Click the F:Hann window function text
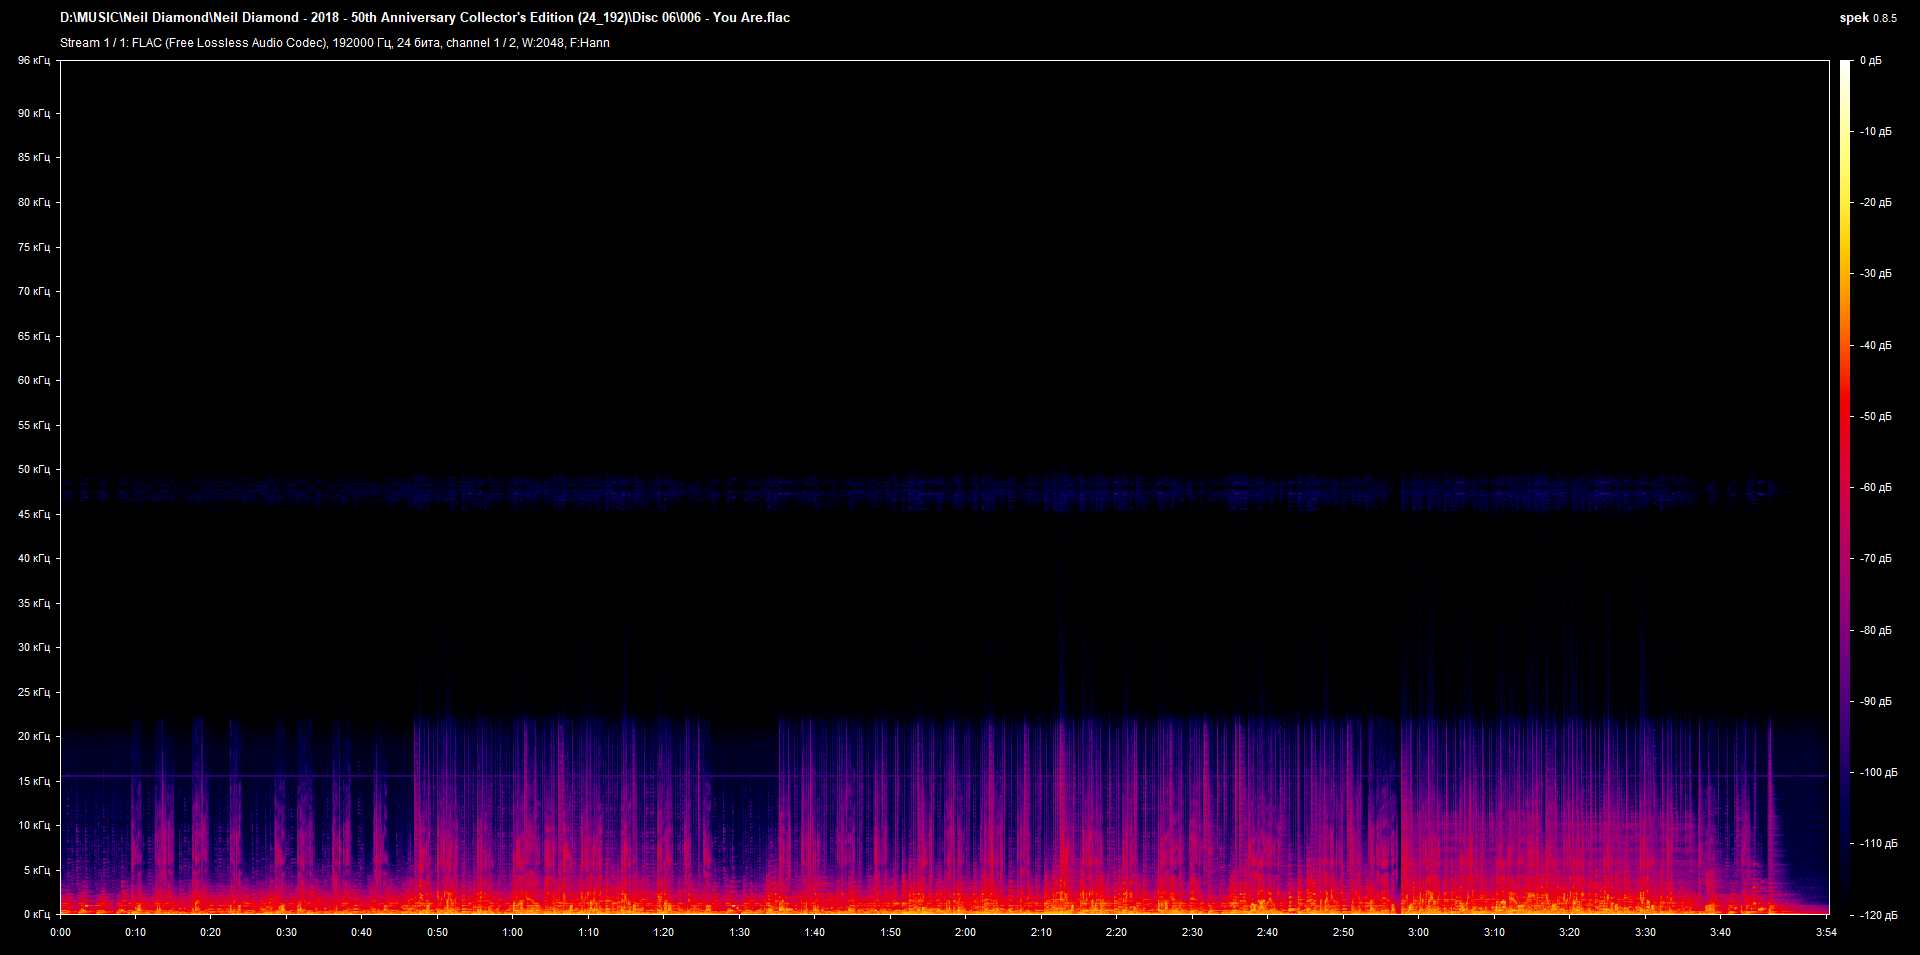Image resolution: width=1920 pixels, height=955 pixels. coord(592,43)
